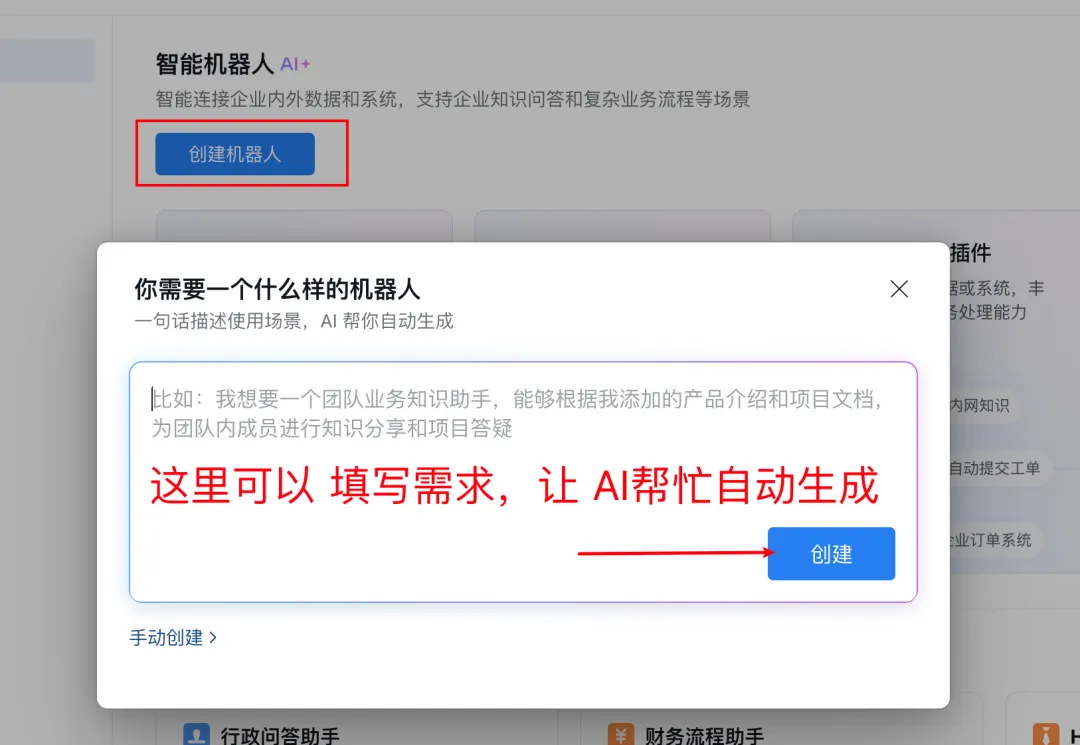Select the orange 财务流程助手 yen icon

tap(621, 734)
